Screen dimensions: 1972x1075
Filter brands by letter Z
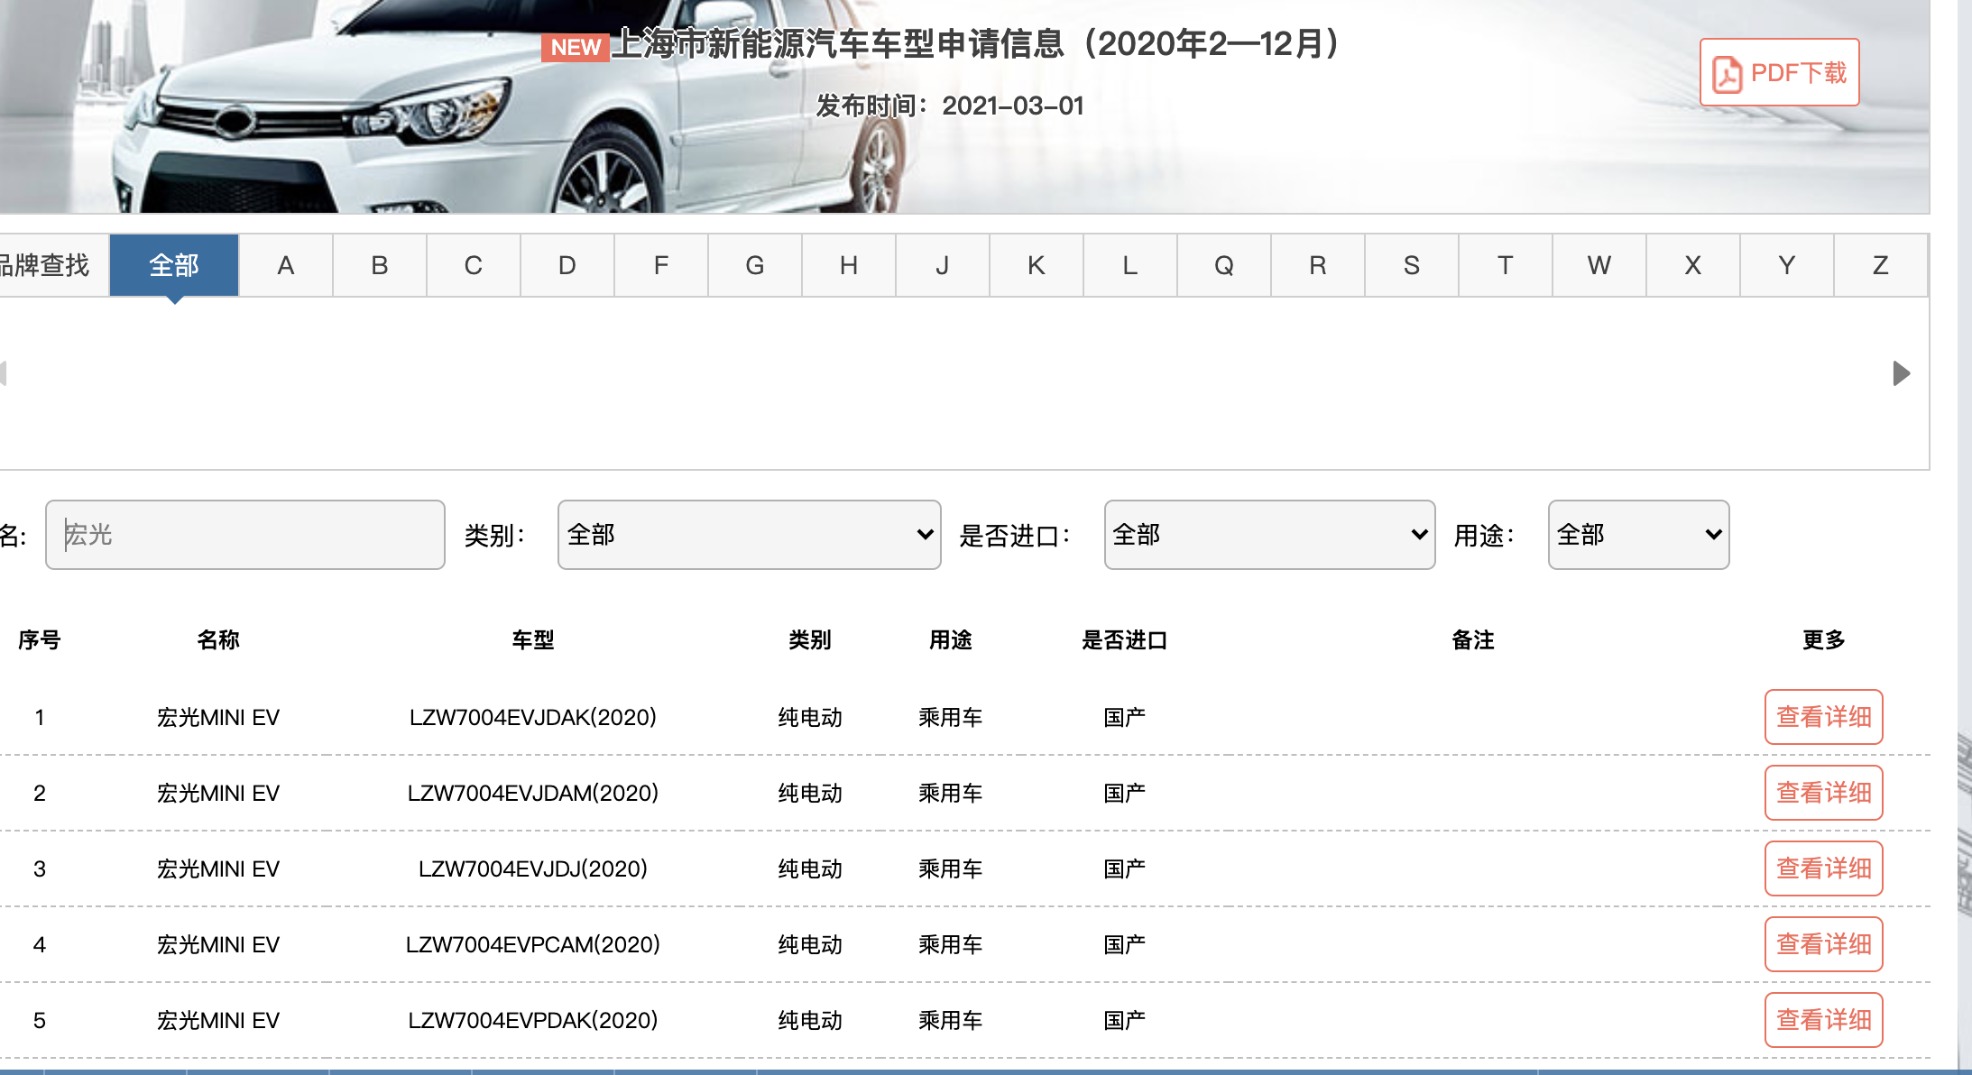pos(1880,265)
